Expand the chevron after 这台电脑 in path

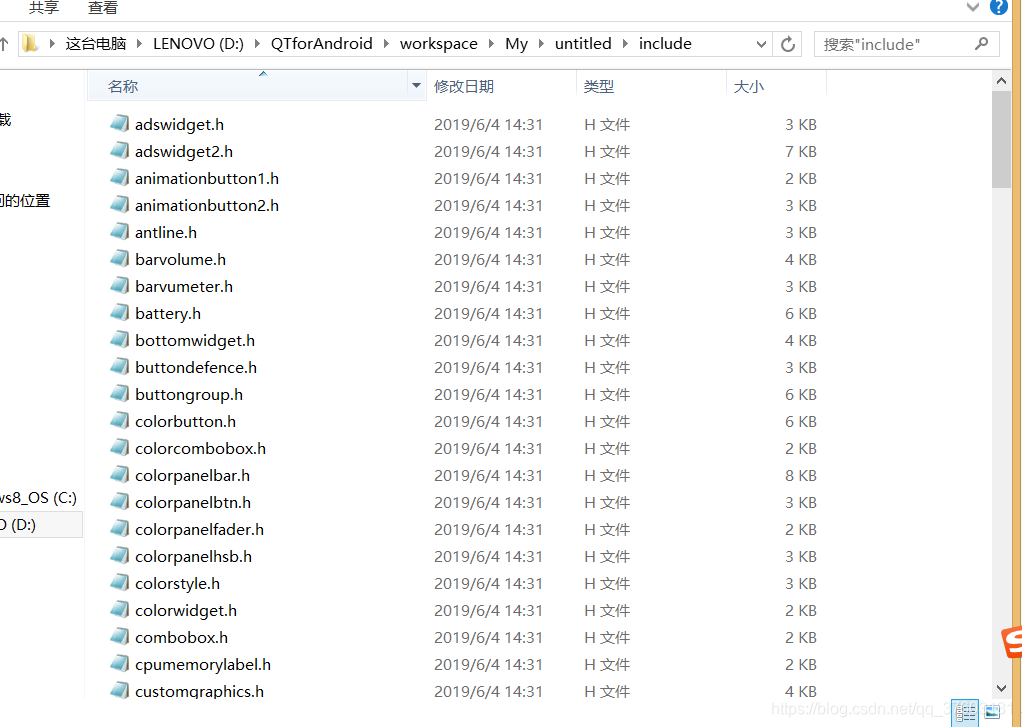click(139, 44)
